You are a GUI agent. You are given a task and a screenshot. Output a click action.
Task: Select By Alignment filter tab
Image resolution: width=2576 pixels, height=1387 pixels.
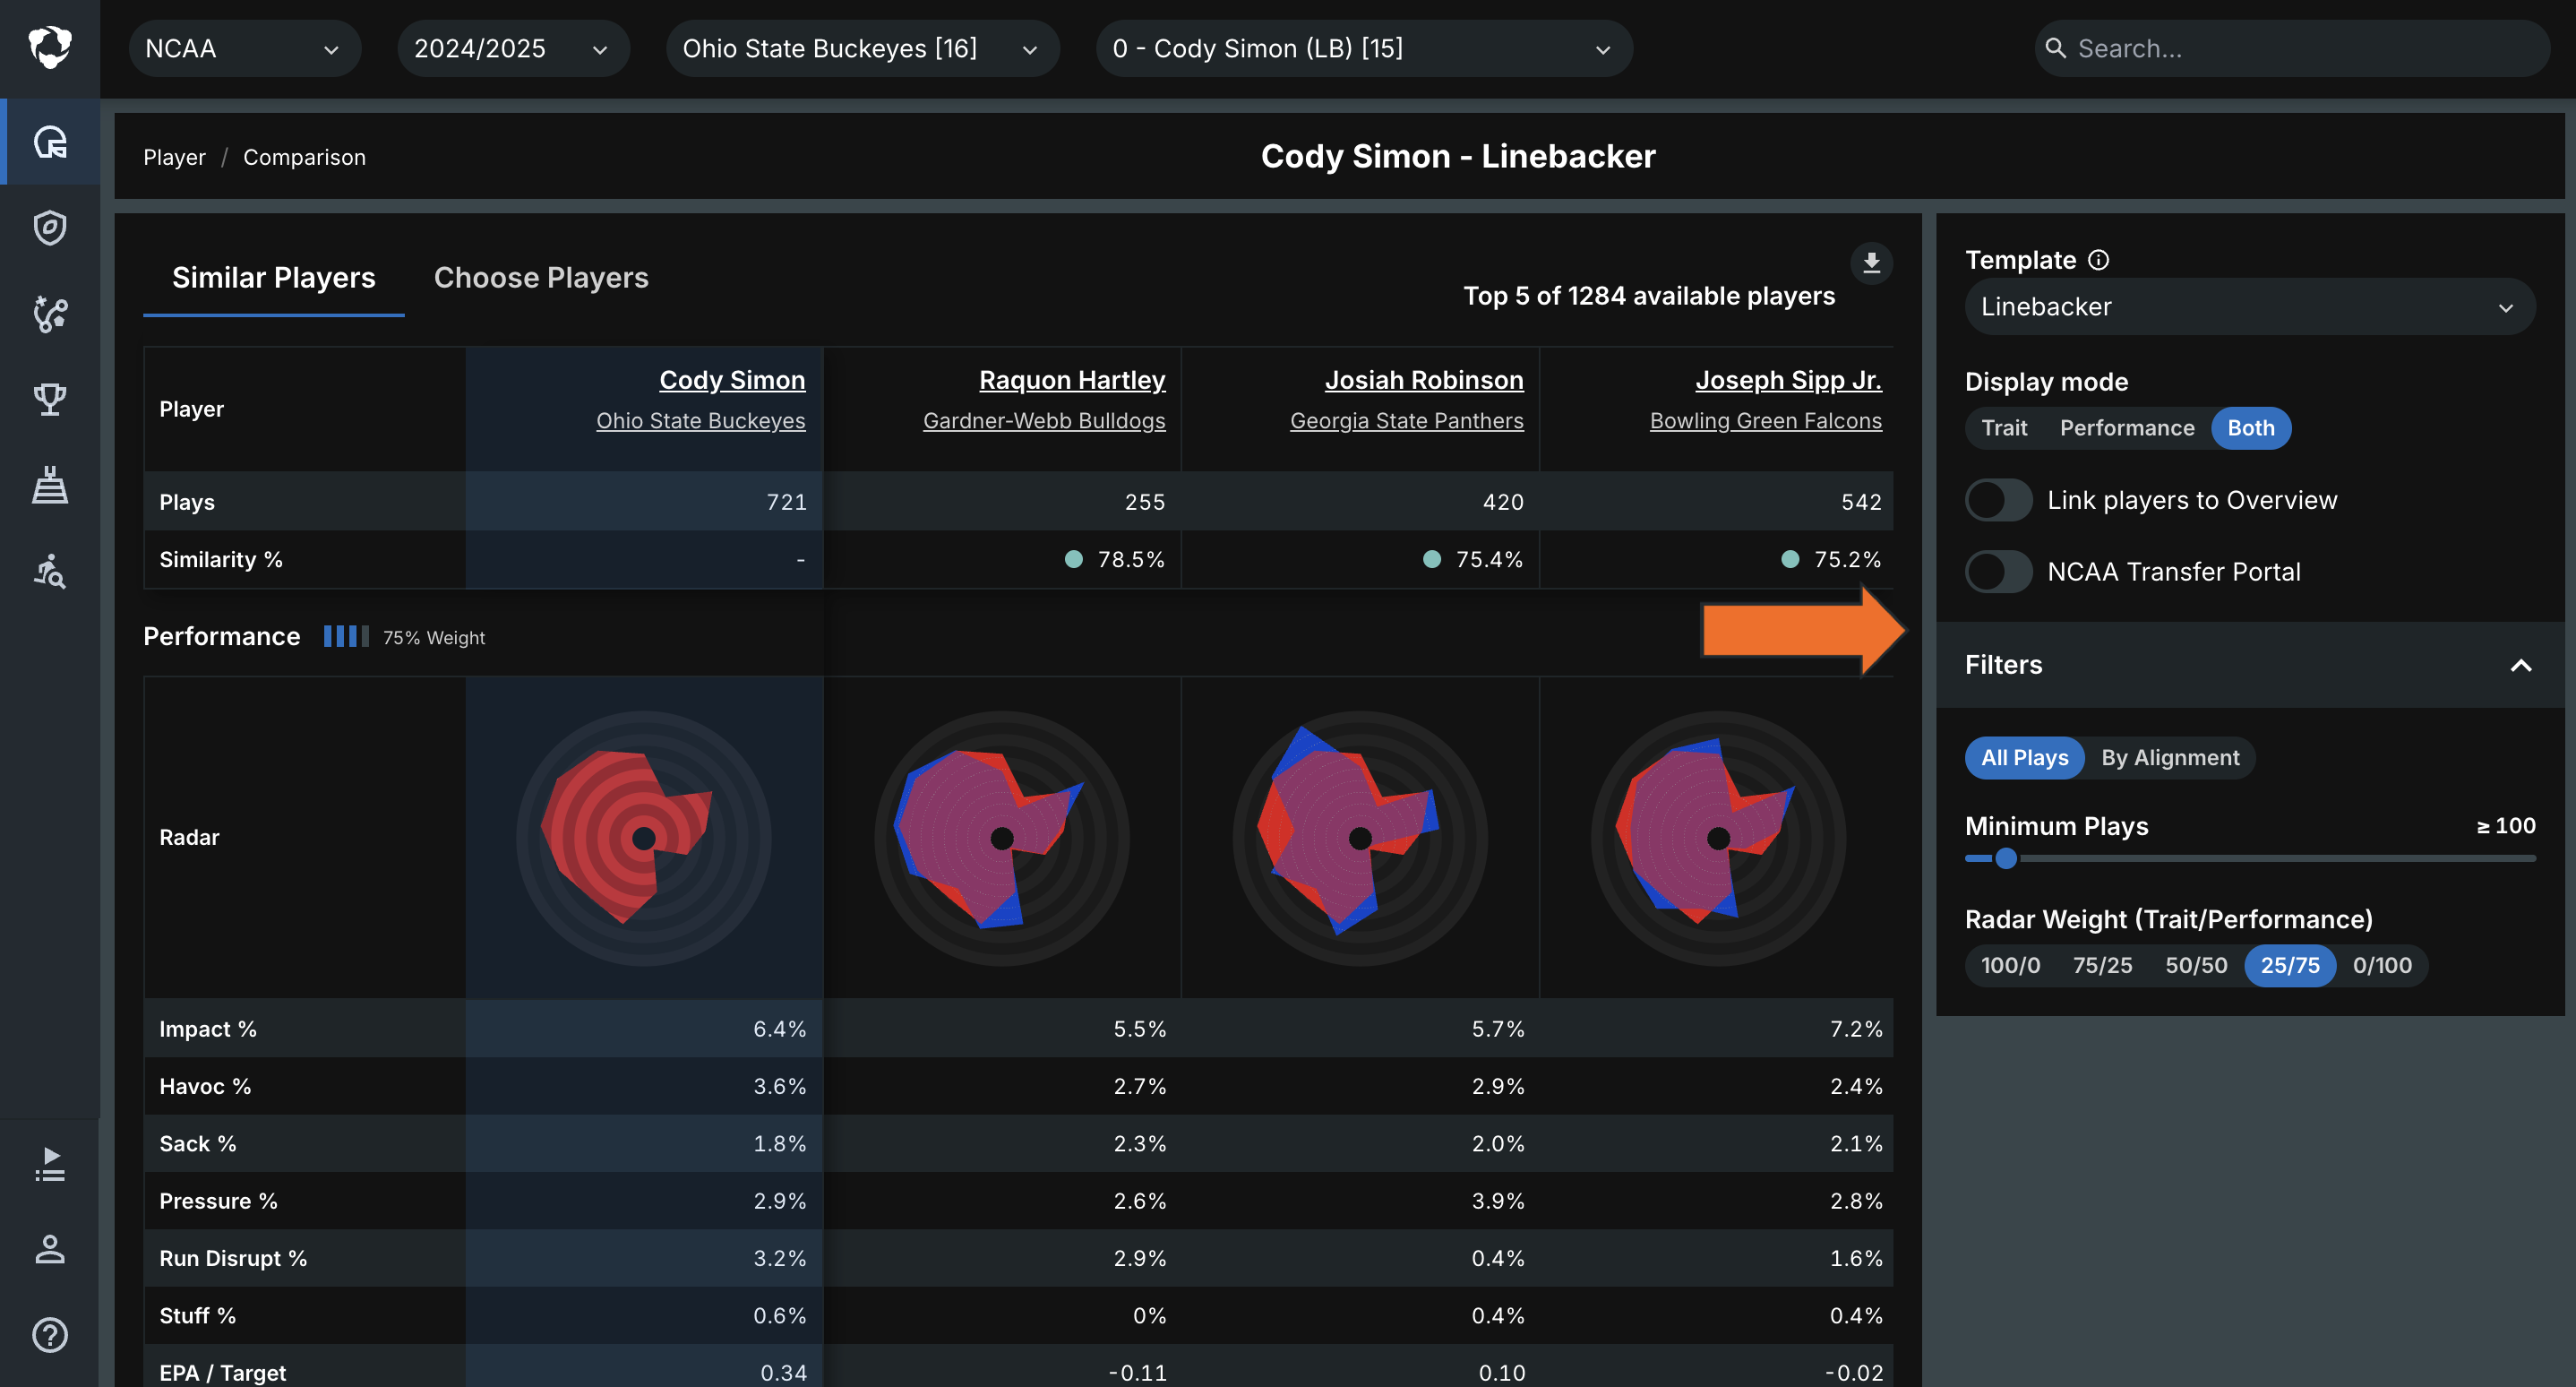pyautogui.click(x=2170, y=758)
